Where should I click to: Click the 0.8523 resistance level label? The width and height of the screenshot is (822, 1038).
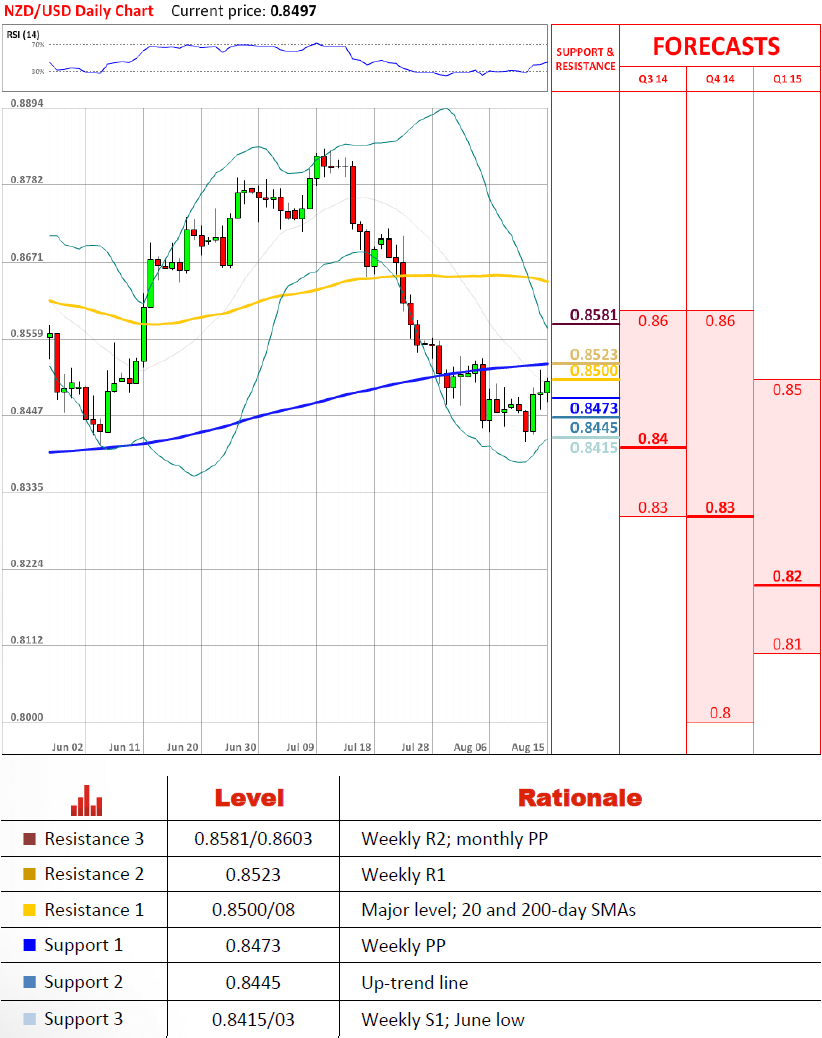click(594, 355)
